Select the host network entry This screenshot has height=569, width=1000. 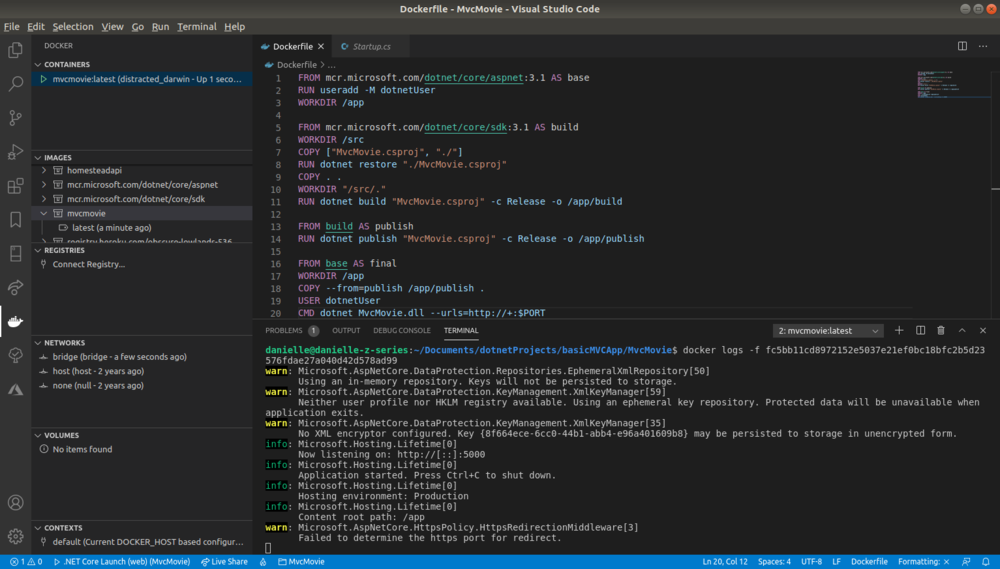(142, 371)
